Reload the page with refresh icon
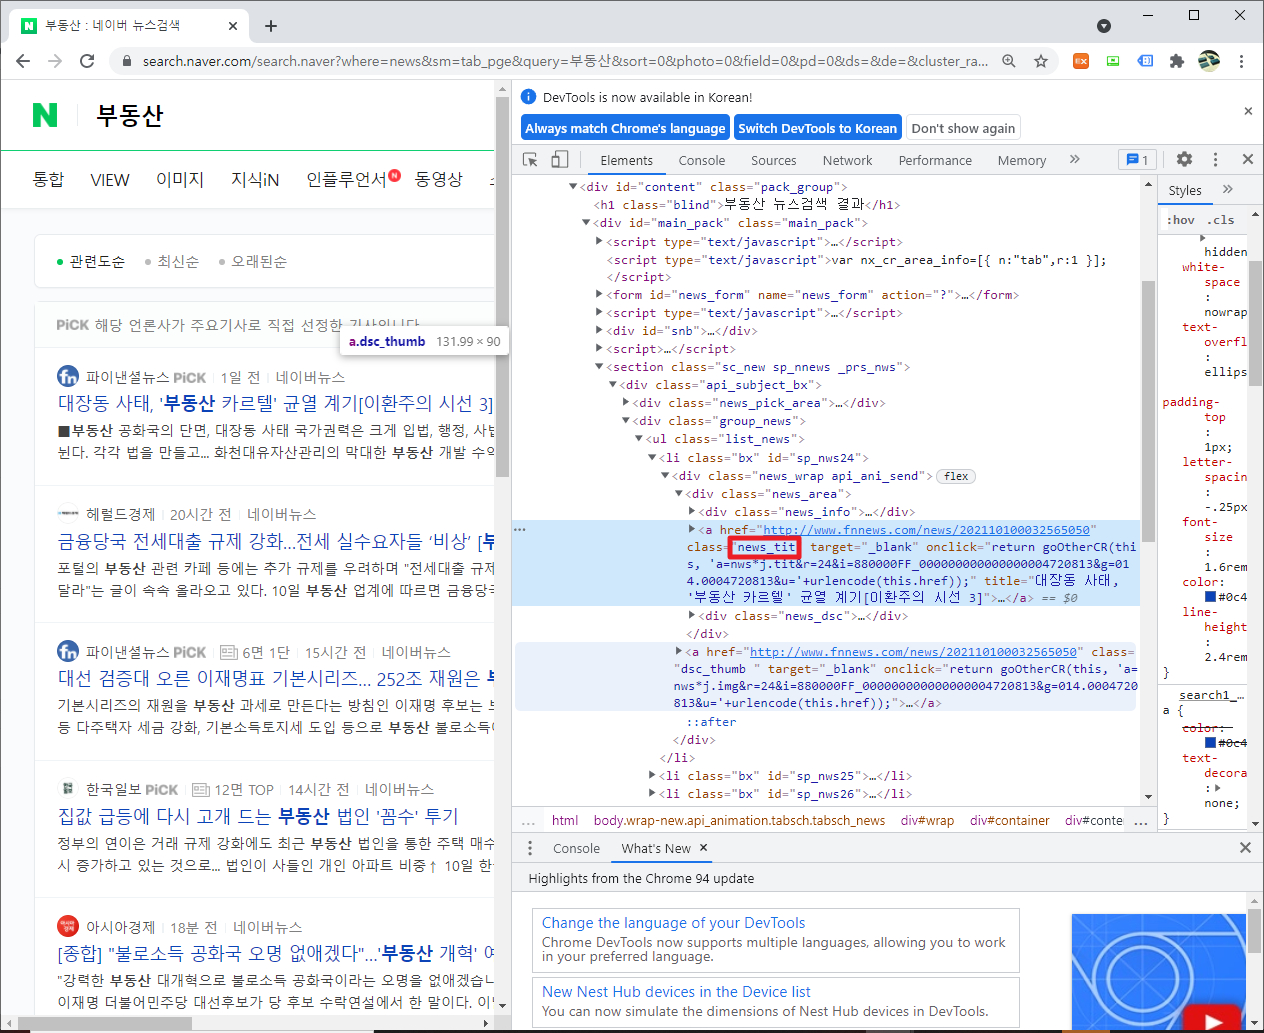Screen dimensions: 1264x1033 click(x=87, y=61)
